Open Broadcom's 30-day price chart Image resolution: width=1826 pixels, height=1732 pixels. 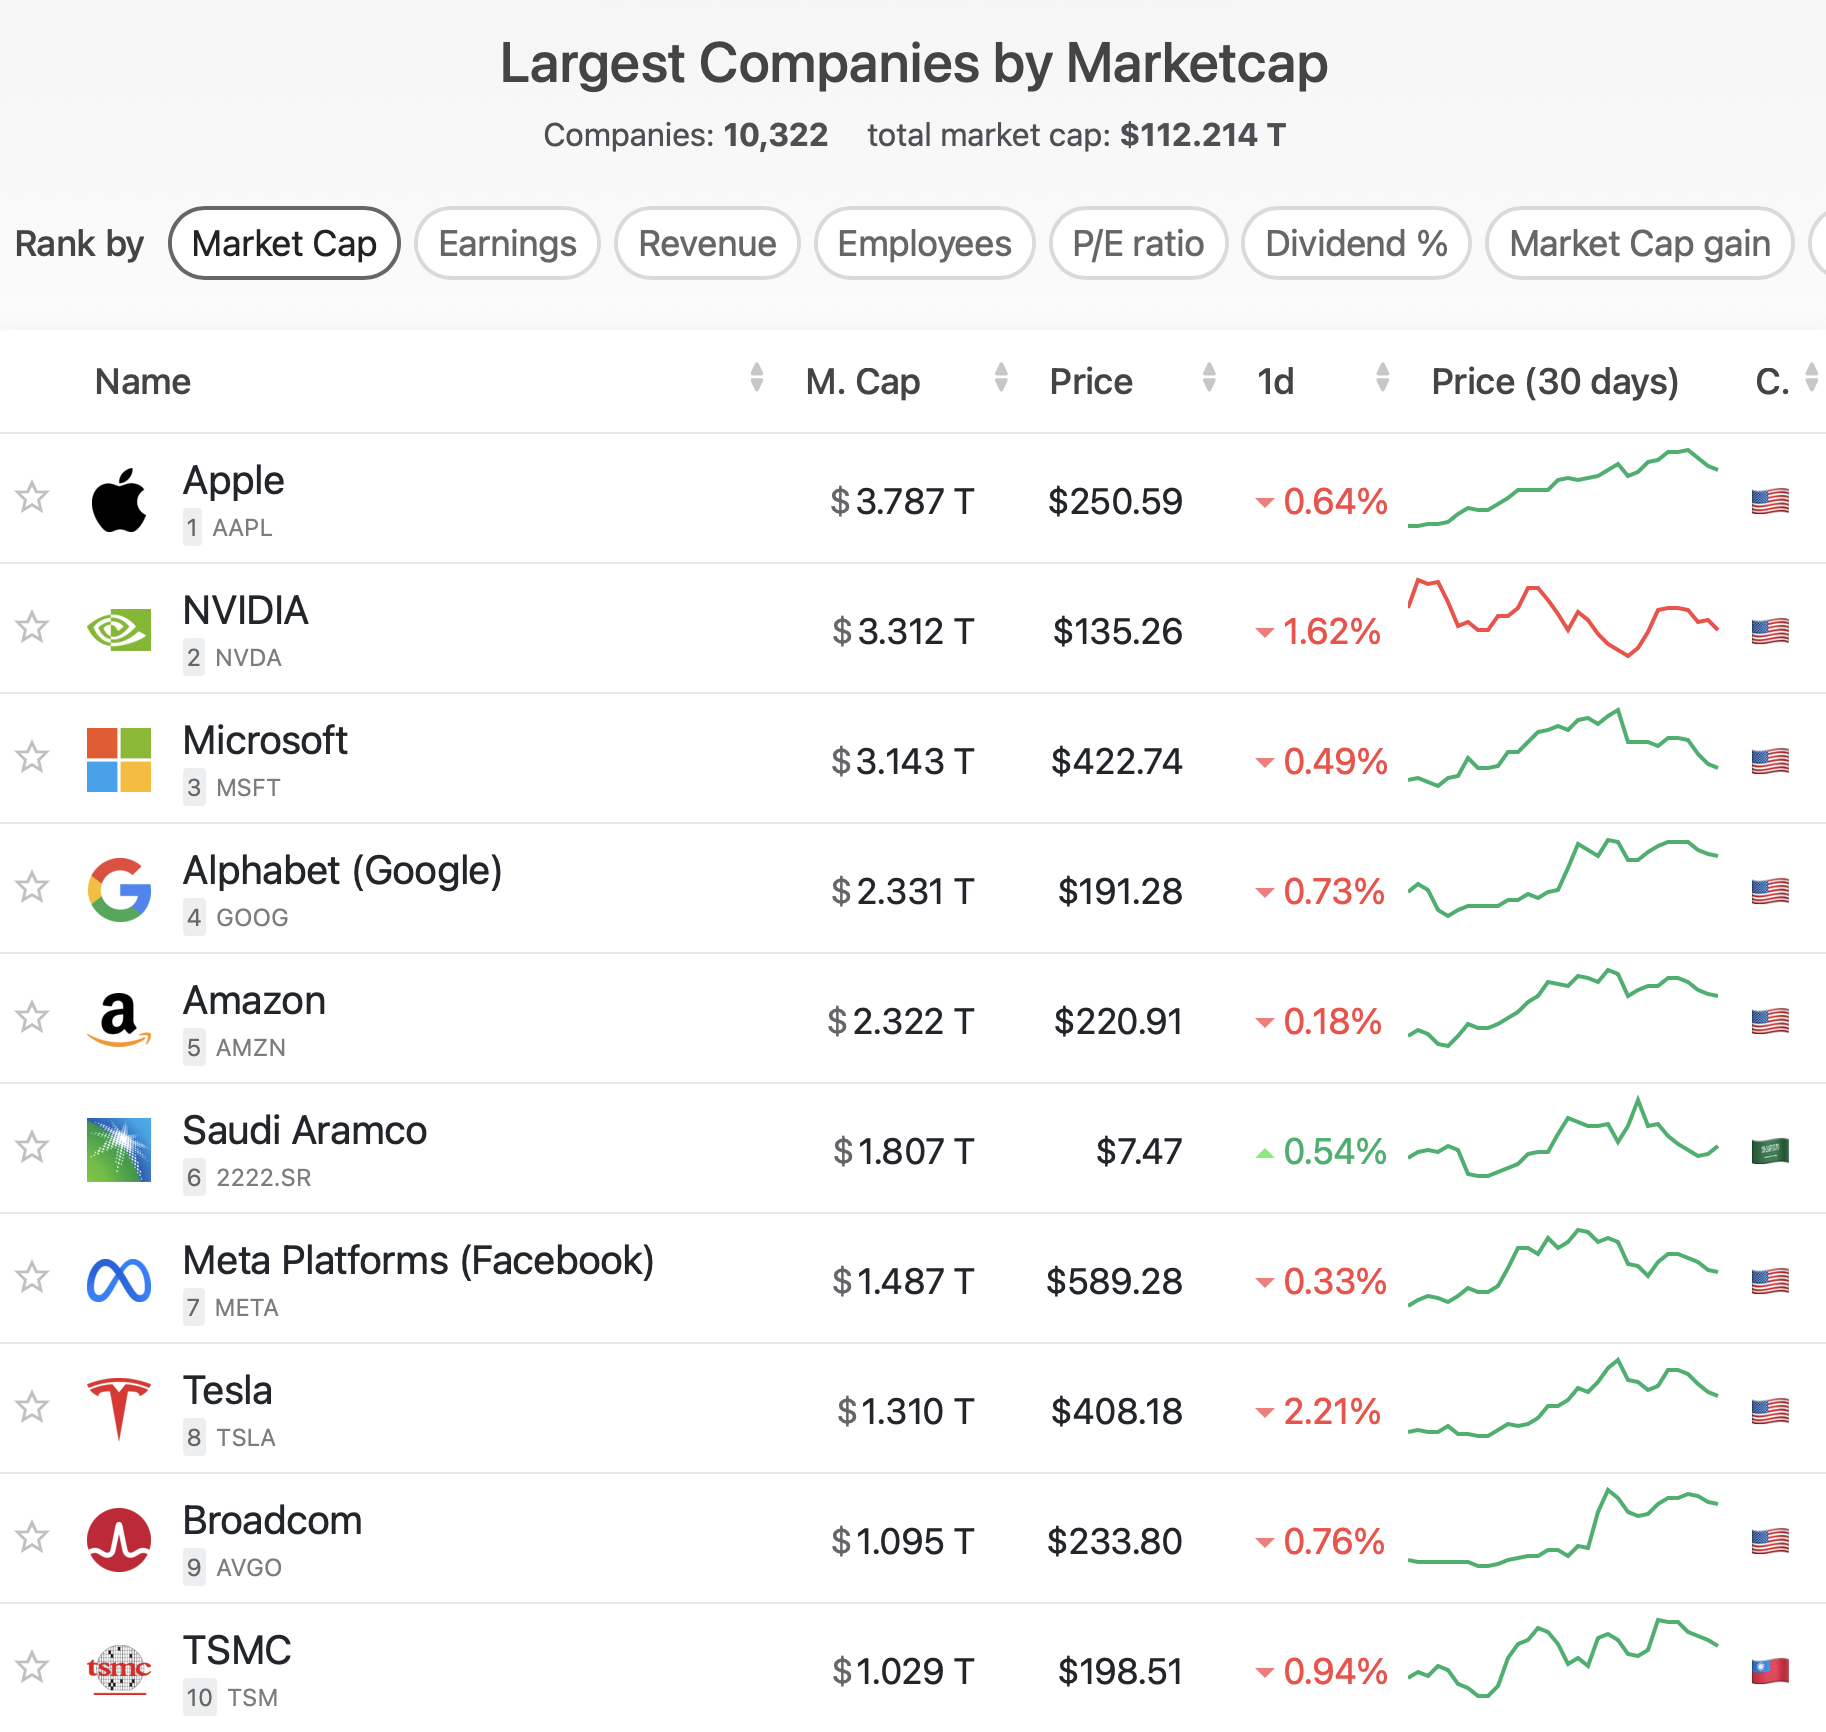pos(1563,1527)
